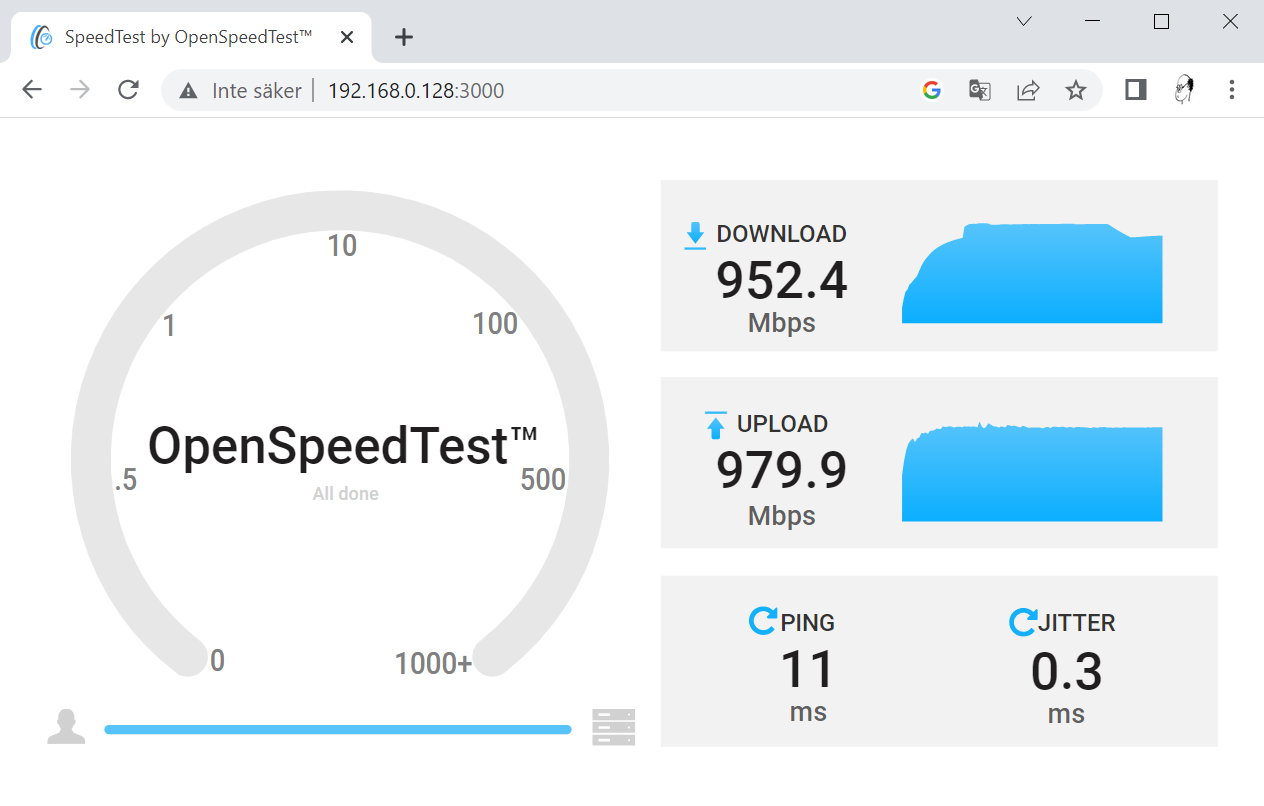The height and width of the screenshot is (806, 1264).
Task: Click the 500 gauge mark
Action: 543,480
